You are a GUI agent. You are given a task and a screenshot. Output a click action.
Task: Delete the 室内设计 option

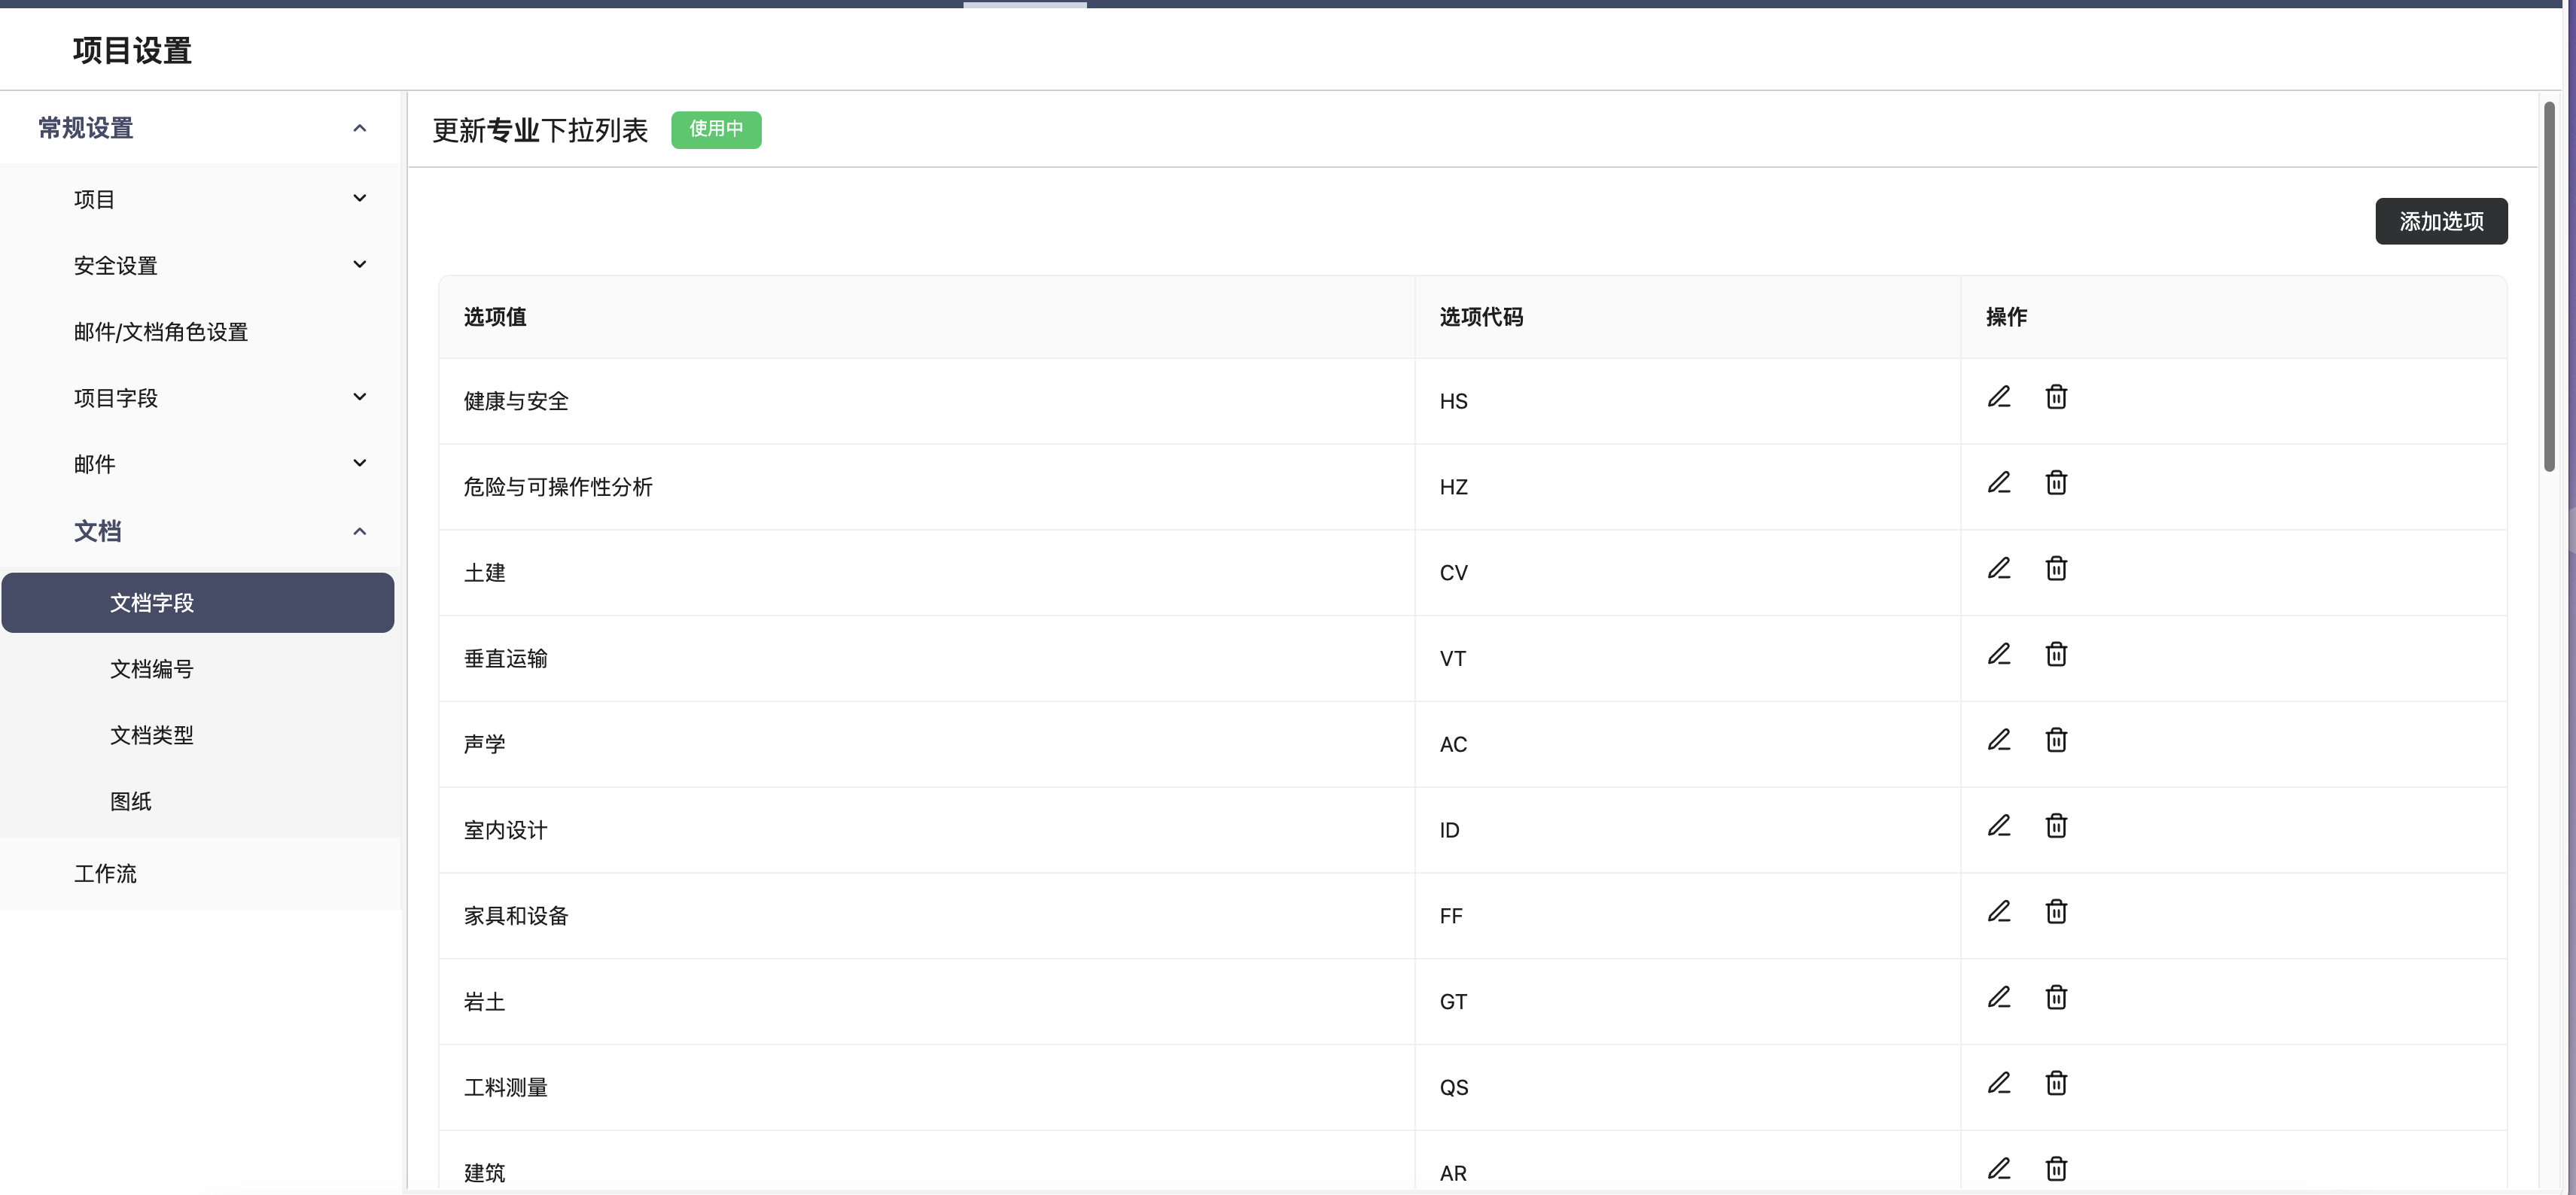tap(2055, 826)
